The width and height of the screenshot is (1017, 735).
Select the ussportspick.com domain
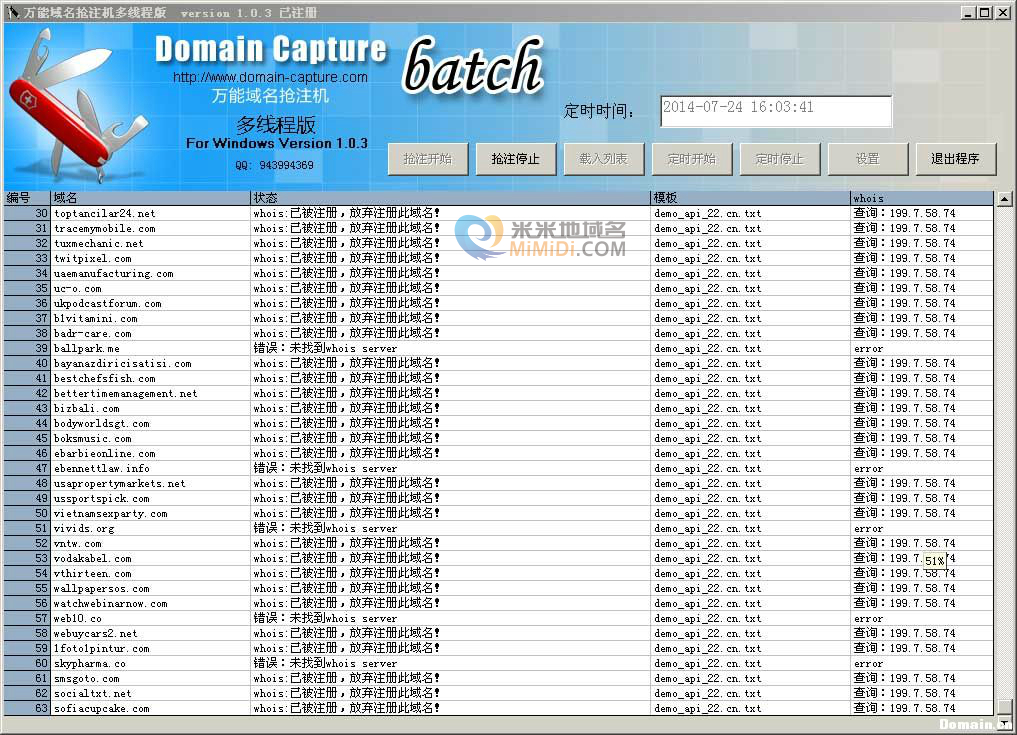point(102,498)
